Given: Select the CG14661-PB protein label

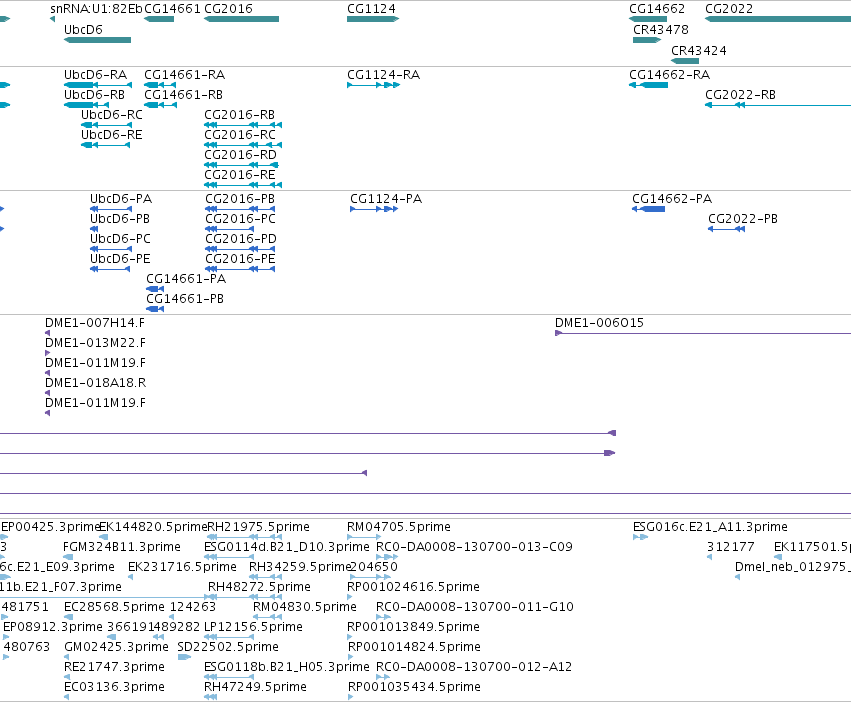Looking at the screenshot, I should [x=185, y=299].
